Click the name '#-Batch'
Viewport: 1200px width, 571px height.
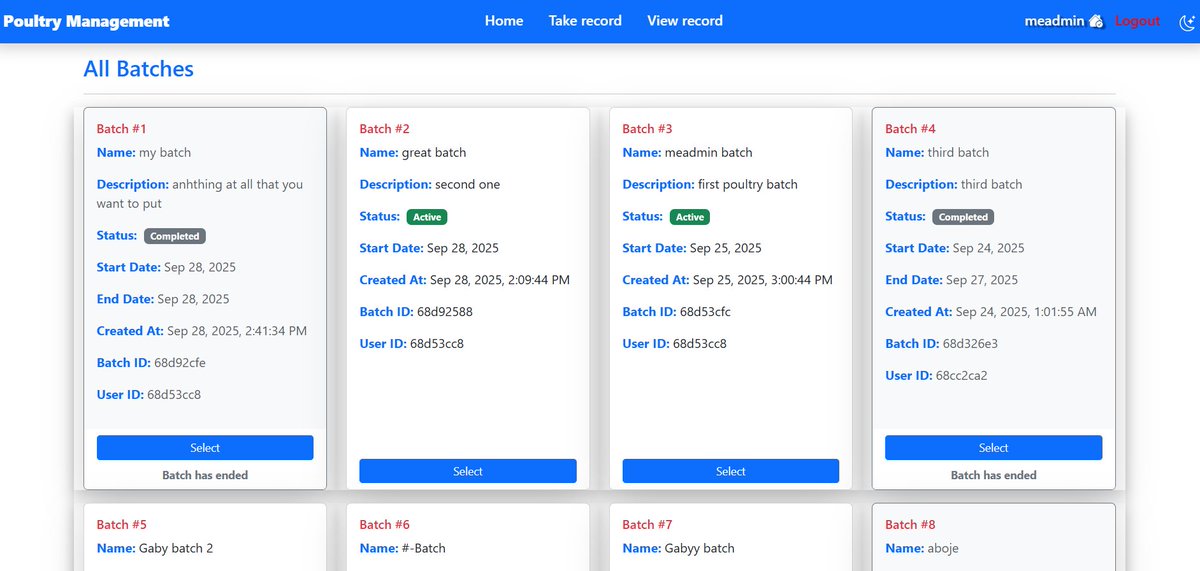point(424,549)
